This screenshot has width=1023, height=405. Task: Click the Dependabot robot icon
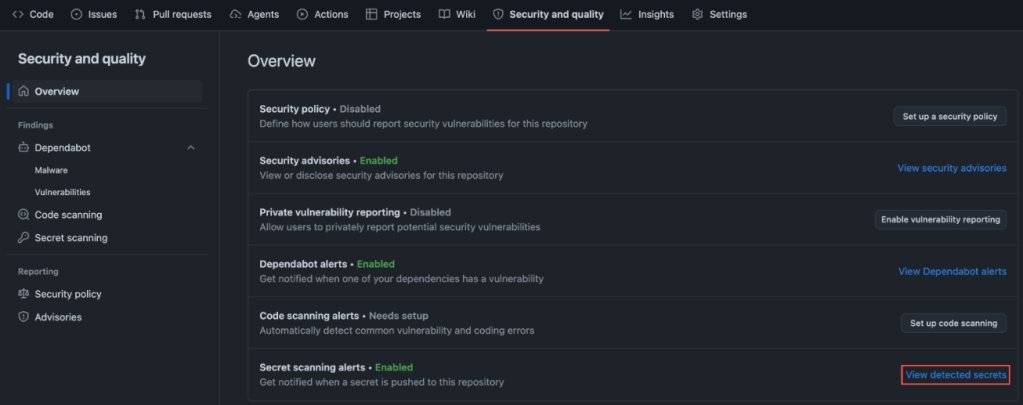pyautogui.click(x=24, y=147)
